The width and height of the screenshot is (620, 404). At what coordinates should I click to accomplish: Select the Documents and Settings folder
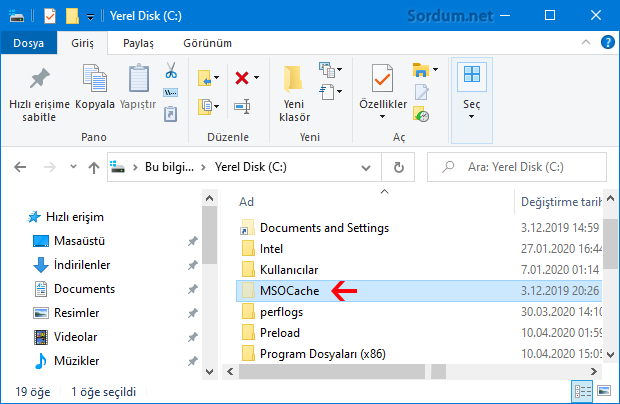[324, 228]
